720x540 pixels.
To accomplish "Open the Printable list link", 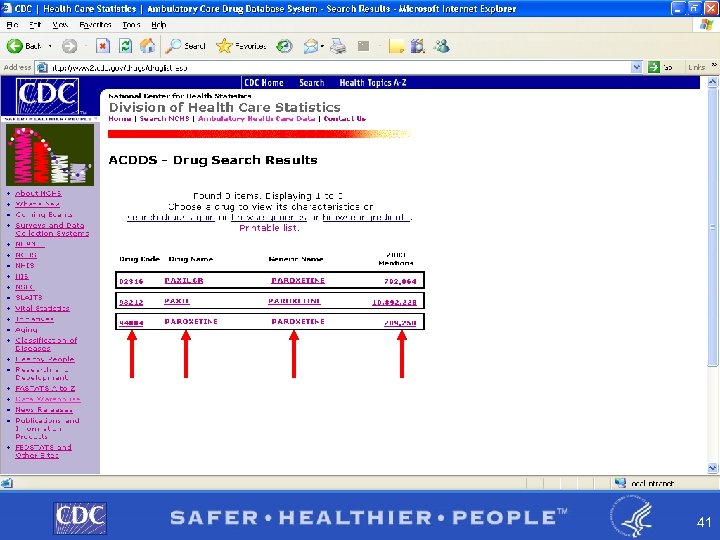I will coord(269,228).
